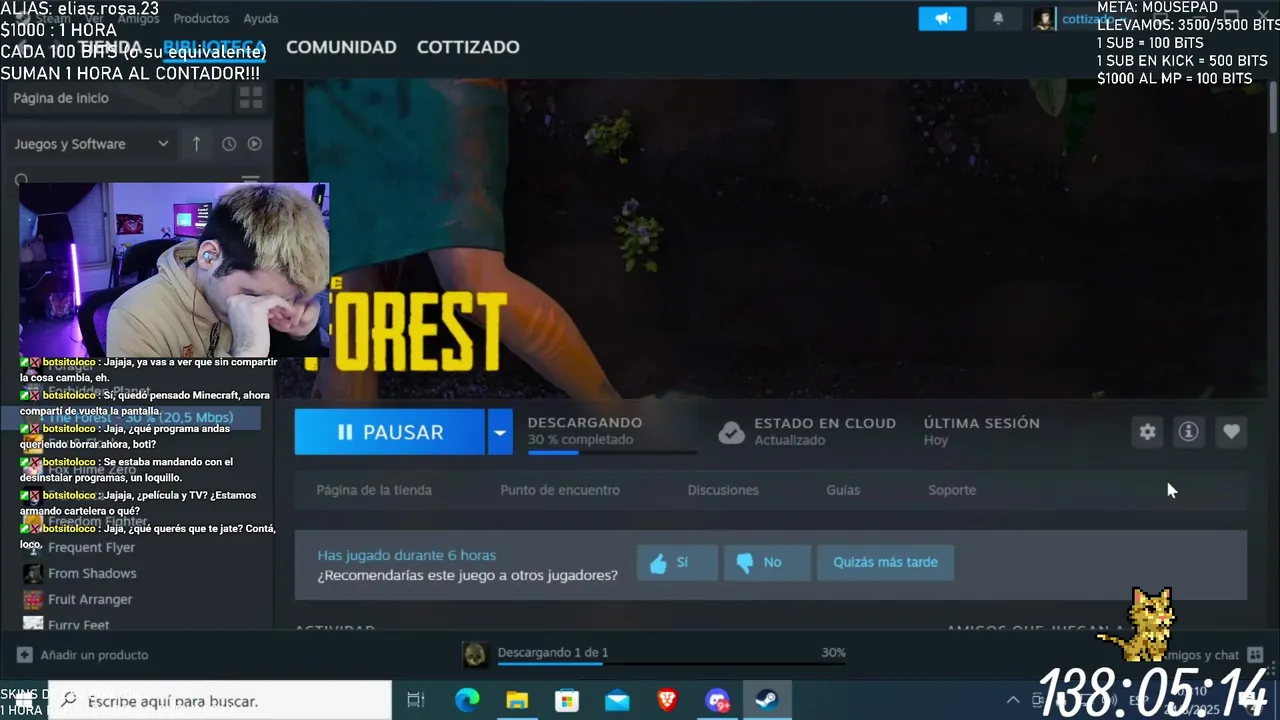Open Punto de encuentro tab
The width and height of the screenshot is (1280, 720).
point(560,490)
